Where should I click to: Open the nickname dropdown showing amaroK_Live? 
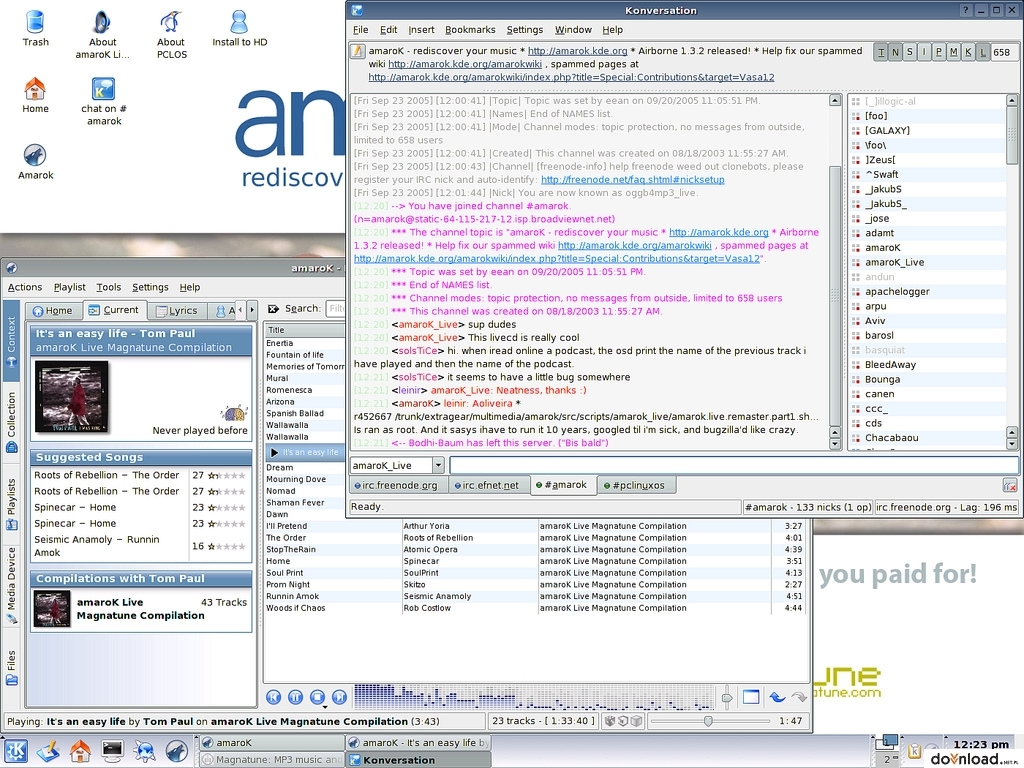[x=438, y=465]
